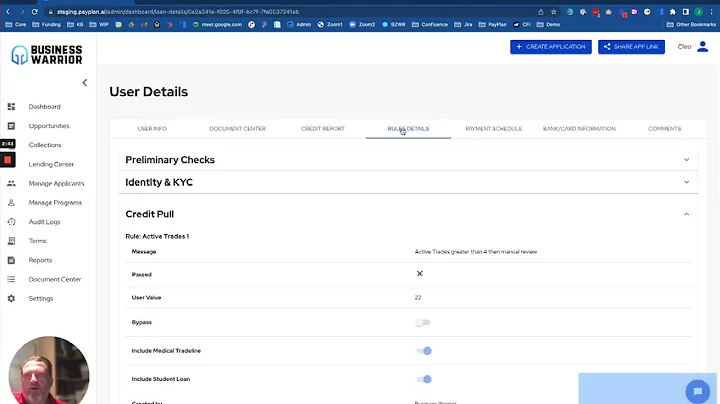Click the Share App Link button
The image size is (720, 404).
[x=631, y=47]
